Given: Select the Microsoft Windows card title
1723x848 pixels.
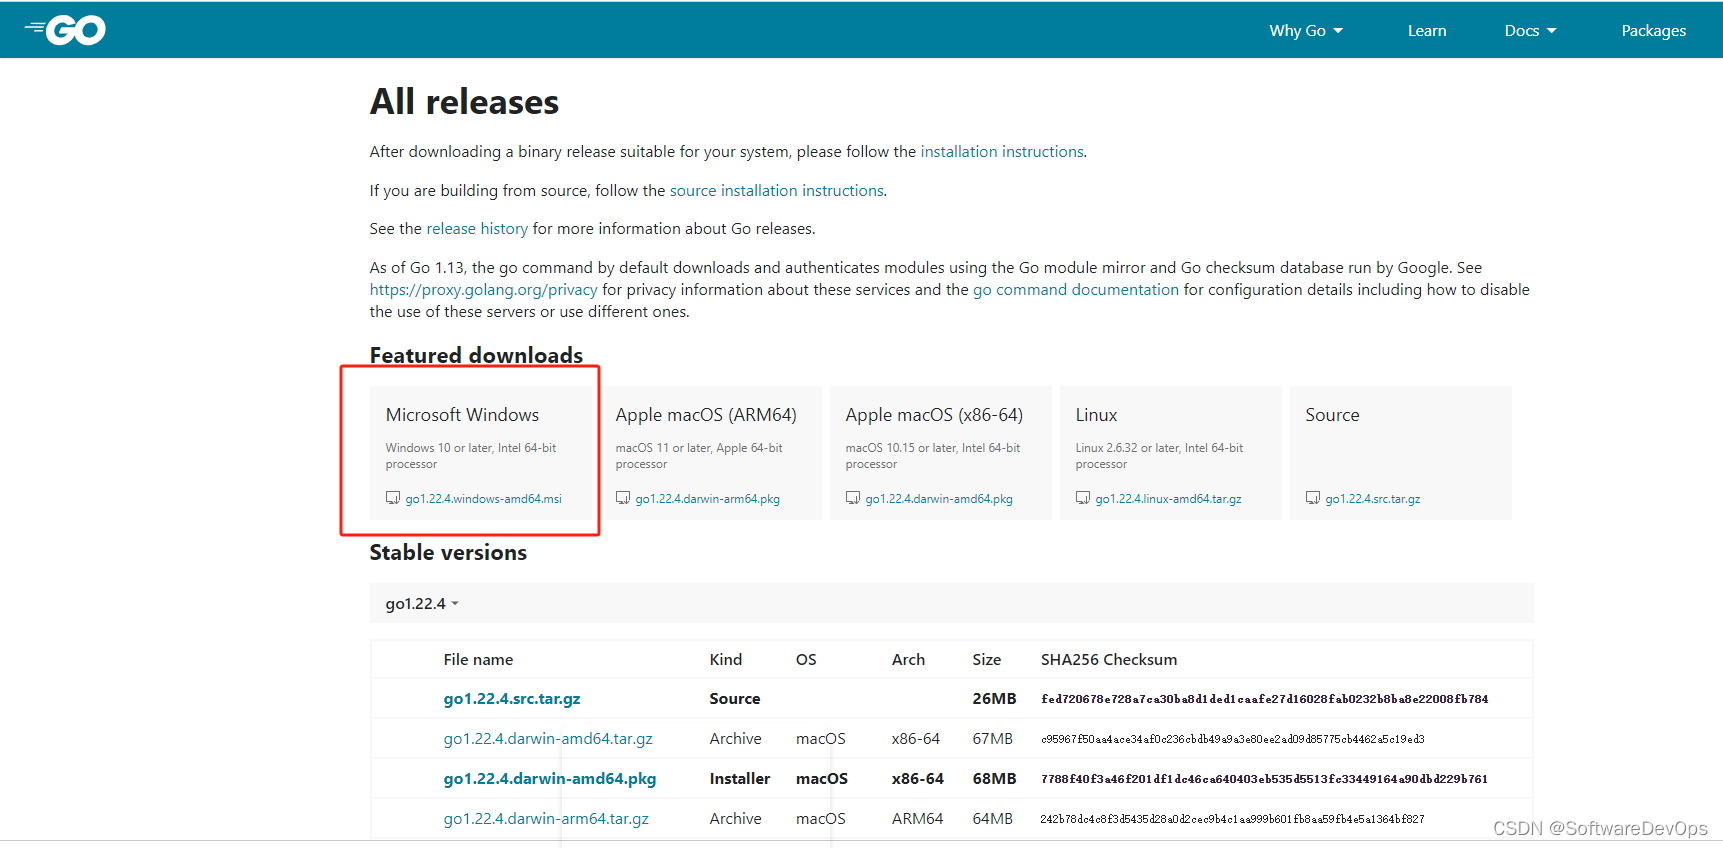Looking at the screenshot, I should coord(462,415).
